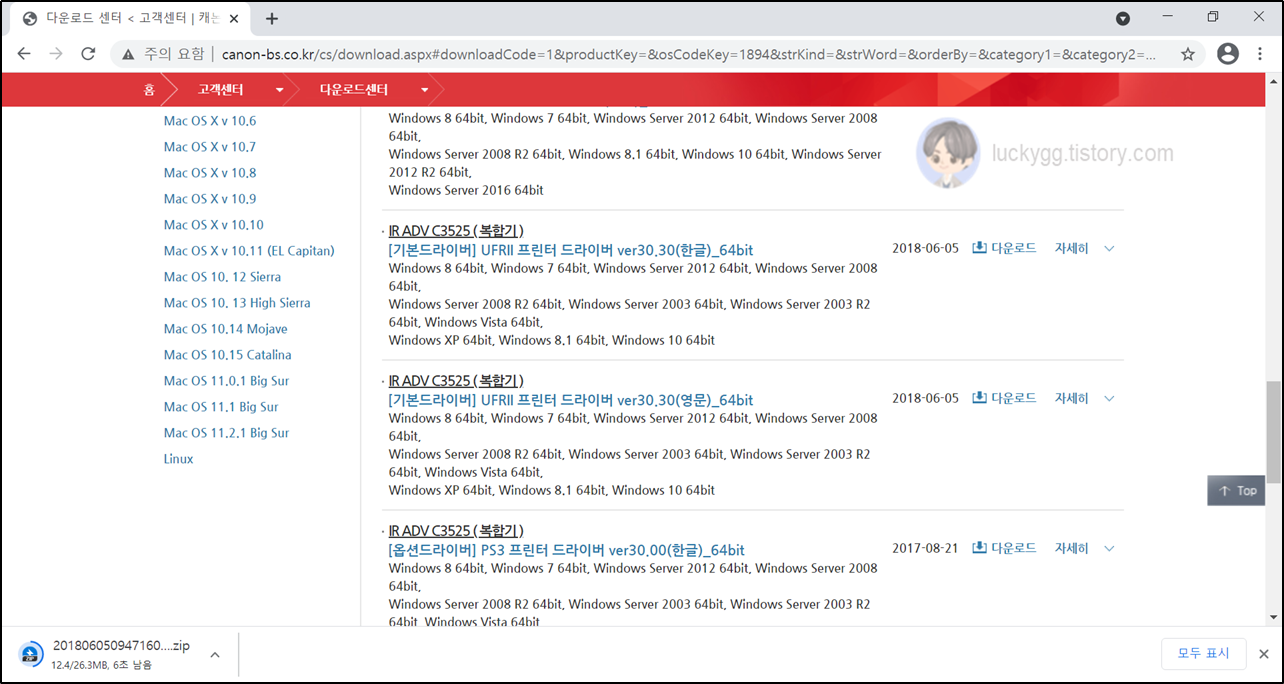Select Mac OS 10. 13 High Sierra
This screenshot has width=1284, height=684.
click(237, 303)
